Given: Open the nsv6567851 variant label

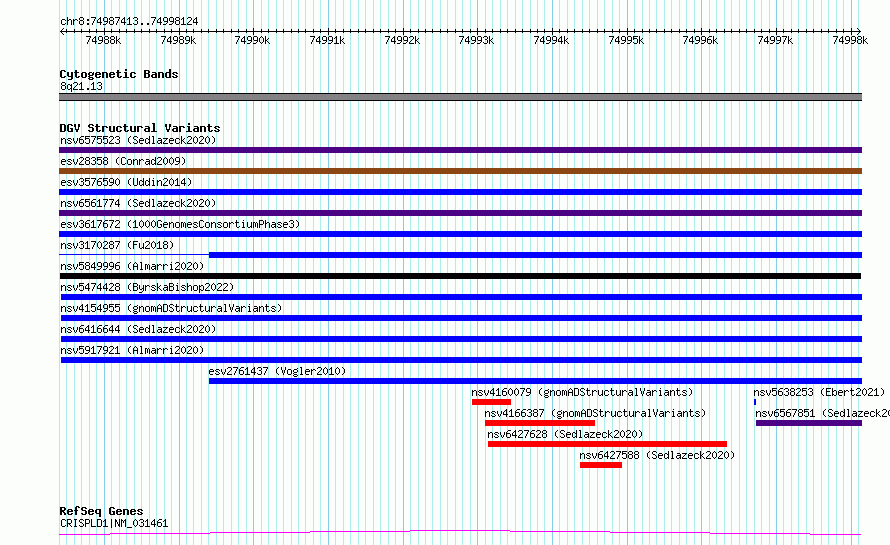Looking at the screenshot, I should pos(822,413).
